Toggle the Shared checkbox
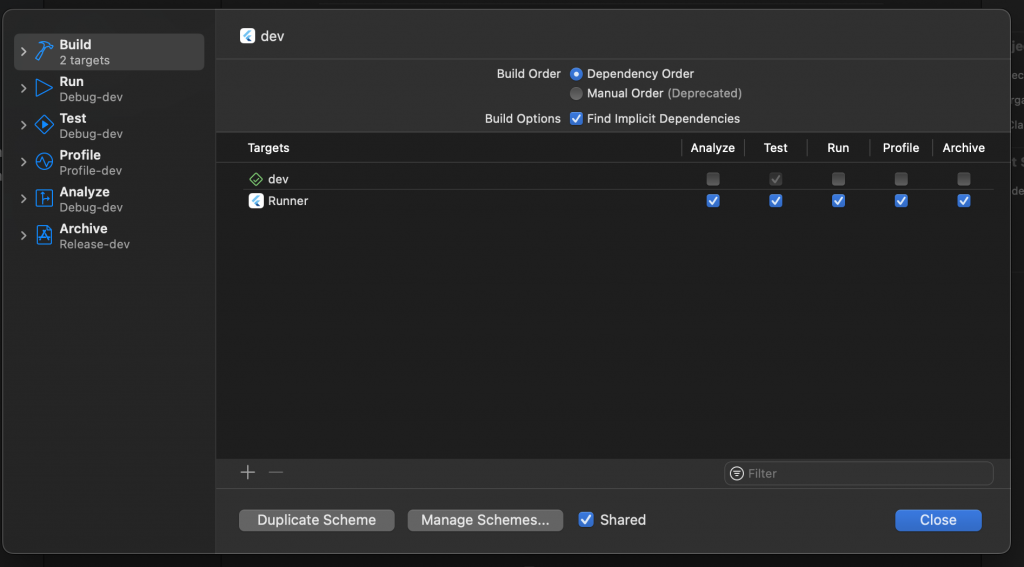The height and width of the screenshot is (567, 1024). tap(586, 520)
